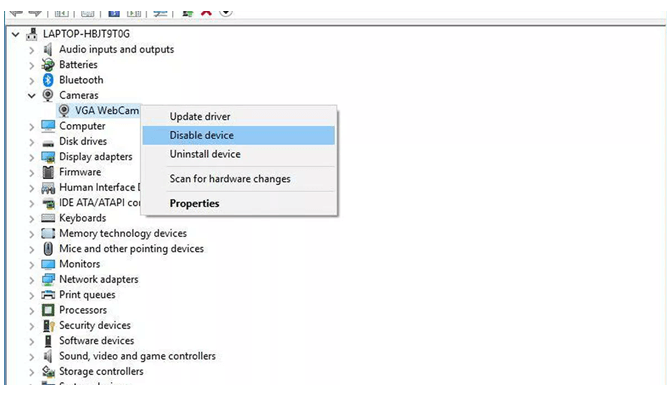Click the Storage controllers icon

pyautogui.click(x=48, y=371)
